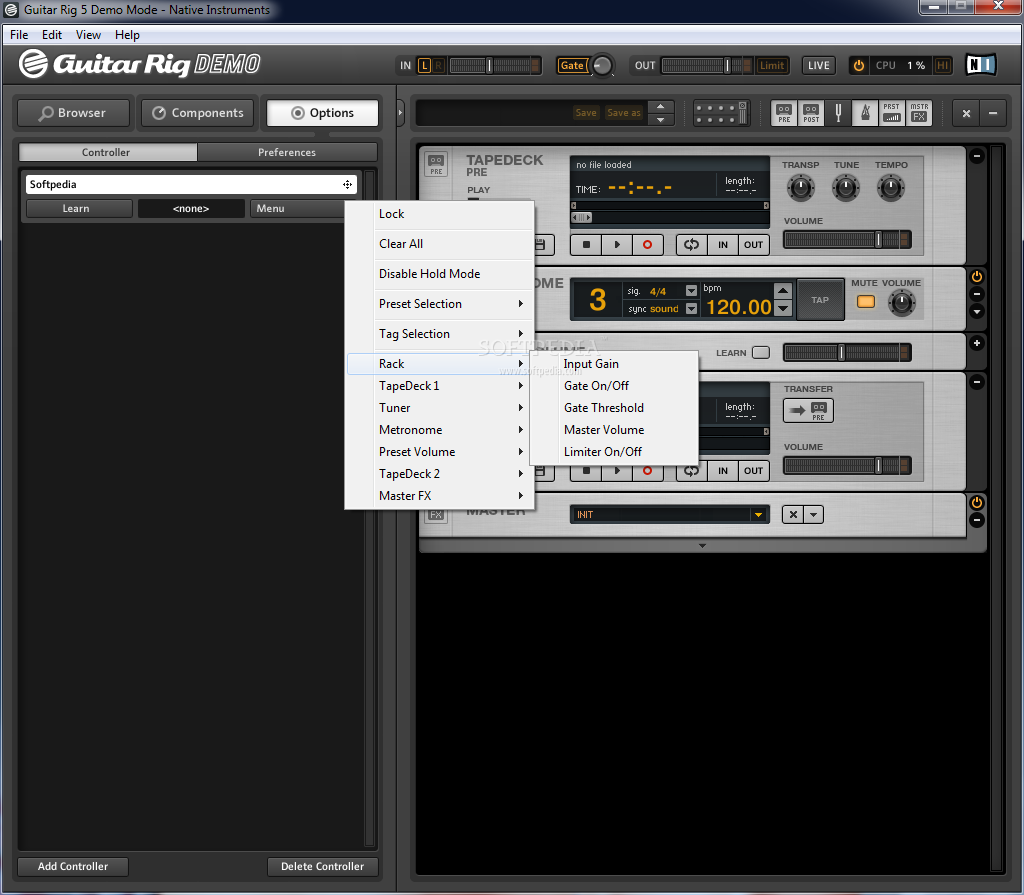Show the Master FX module

click(919, 113)
